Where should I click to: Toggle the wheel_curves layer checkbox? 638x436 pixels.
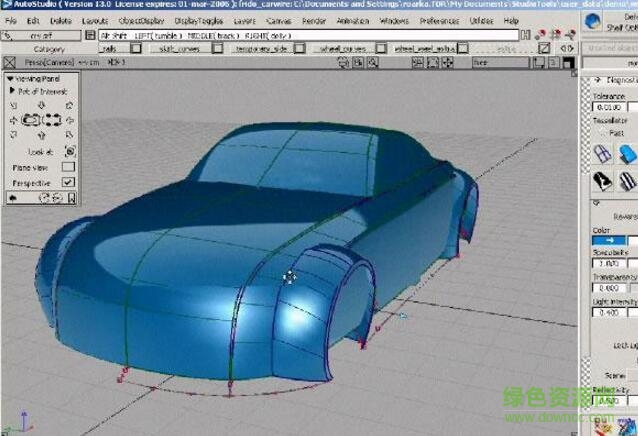click(381, 48)
